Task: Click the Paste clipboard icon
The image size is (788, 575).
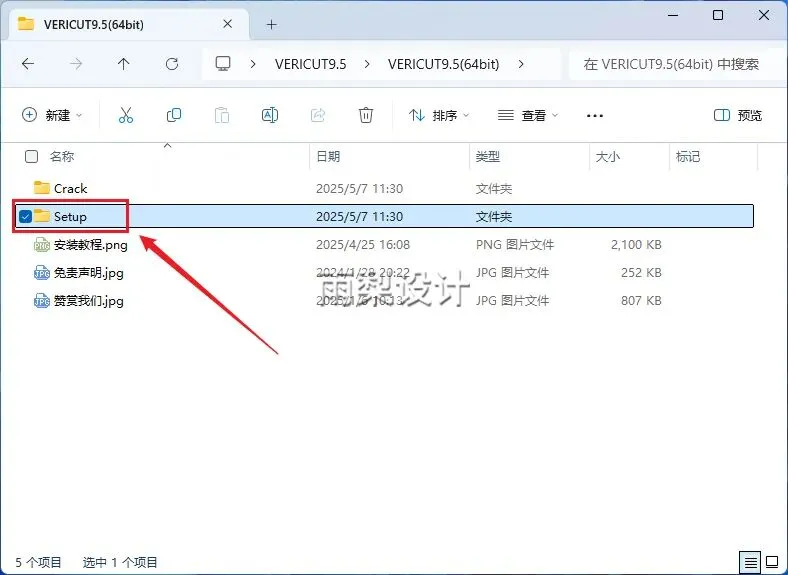Action: coord(222,115)
